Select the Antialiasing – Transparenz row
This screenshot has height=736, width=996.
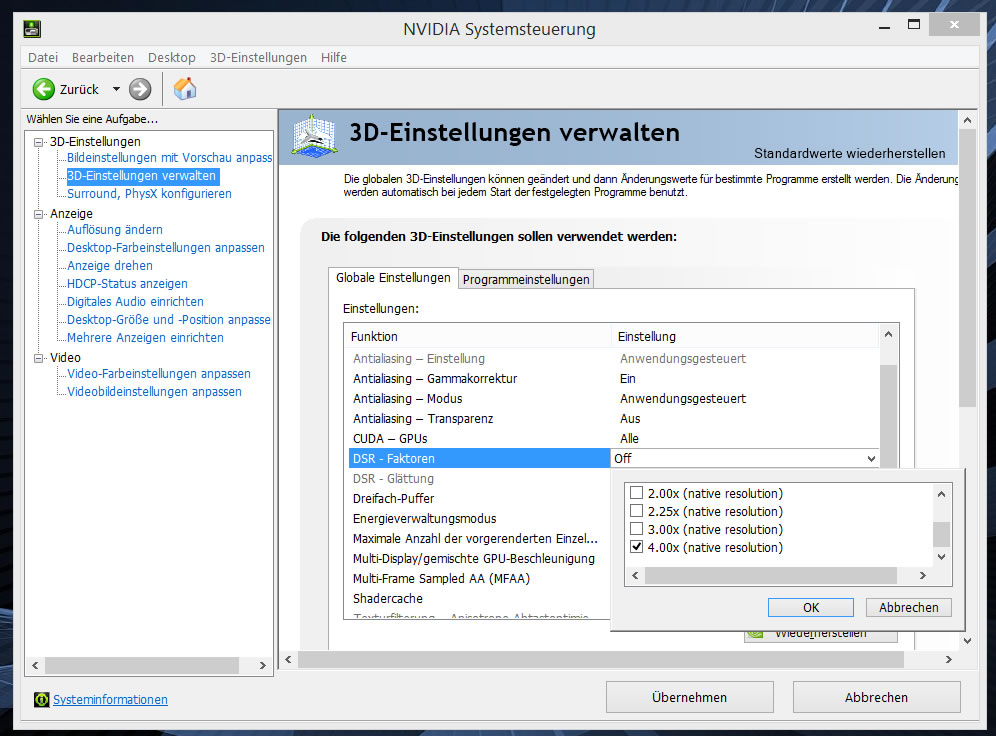(x=614, y=418)
